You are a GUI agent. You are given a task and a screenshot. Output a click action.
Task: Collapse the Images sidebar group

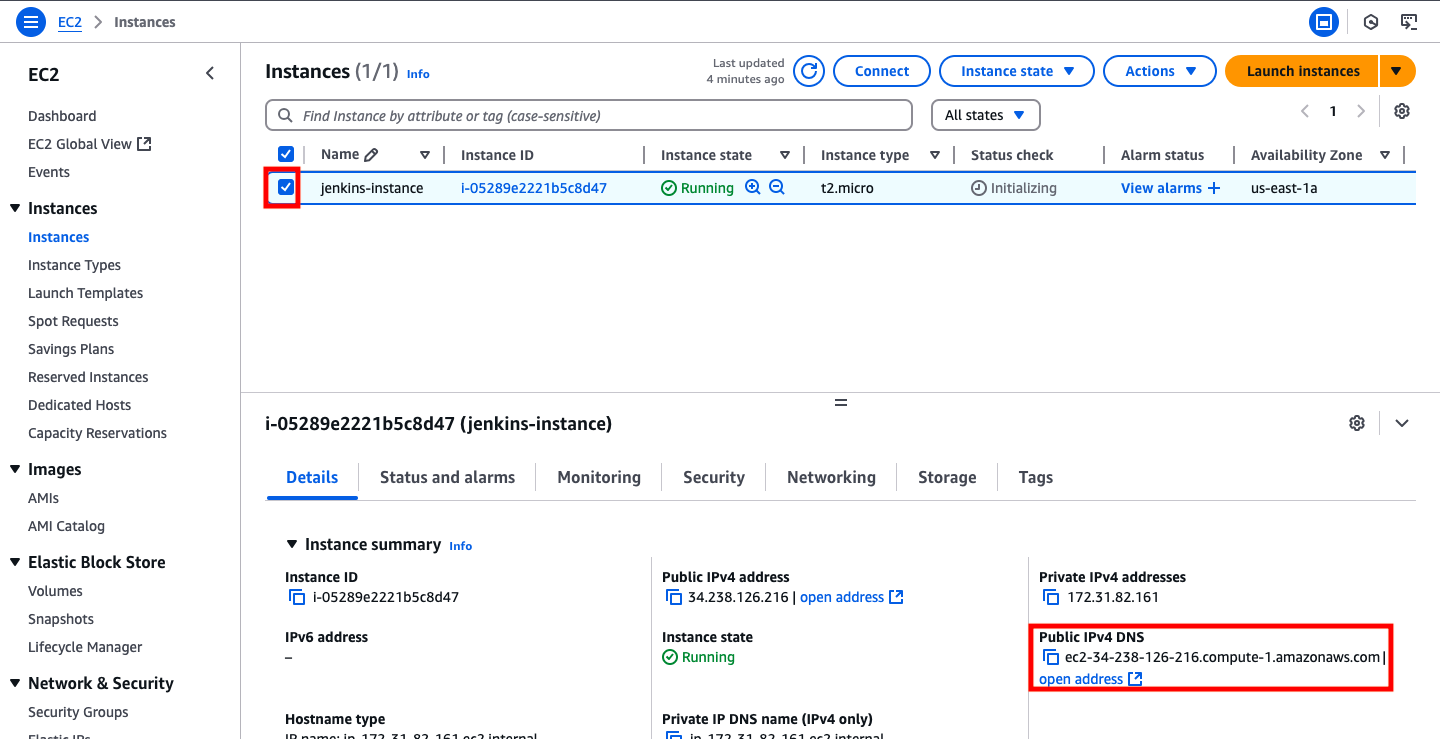click(15, 469)
